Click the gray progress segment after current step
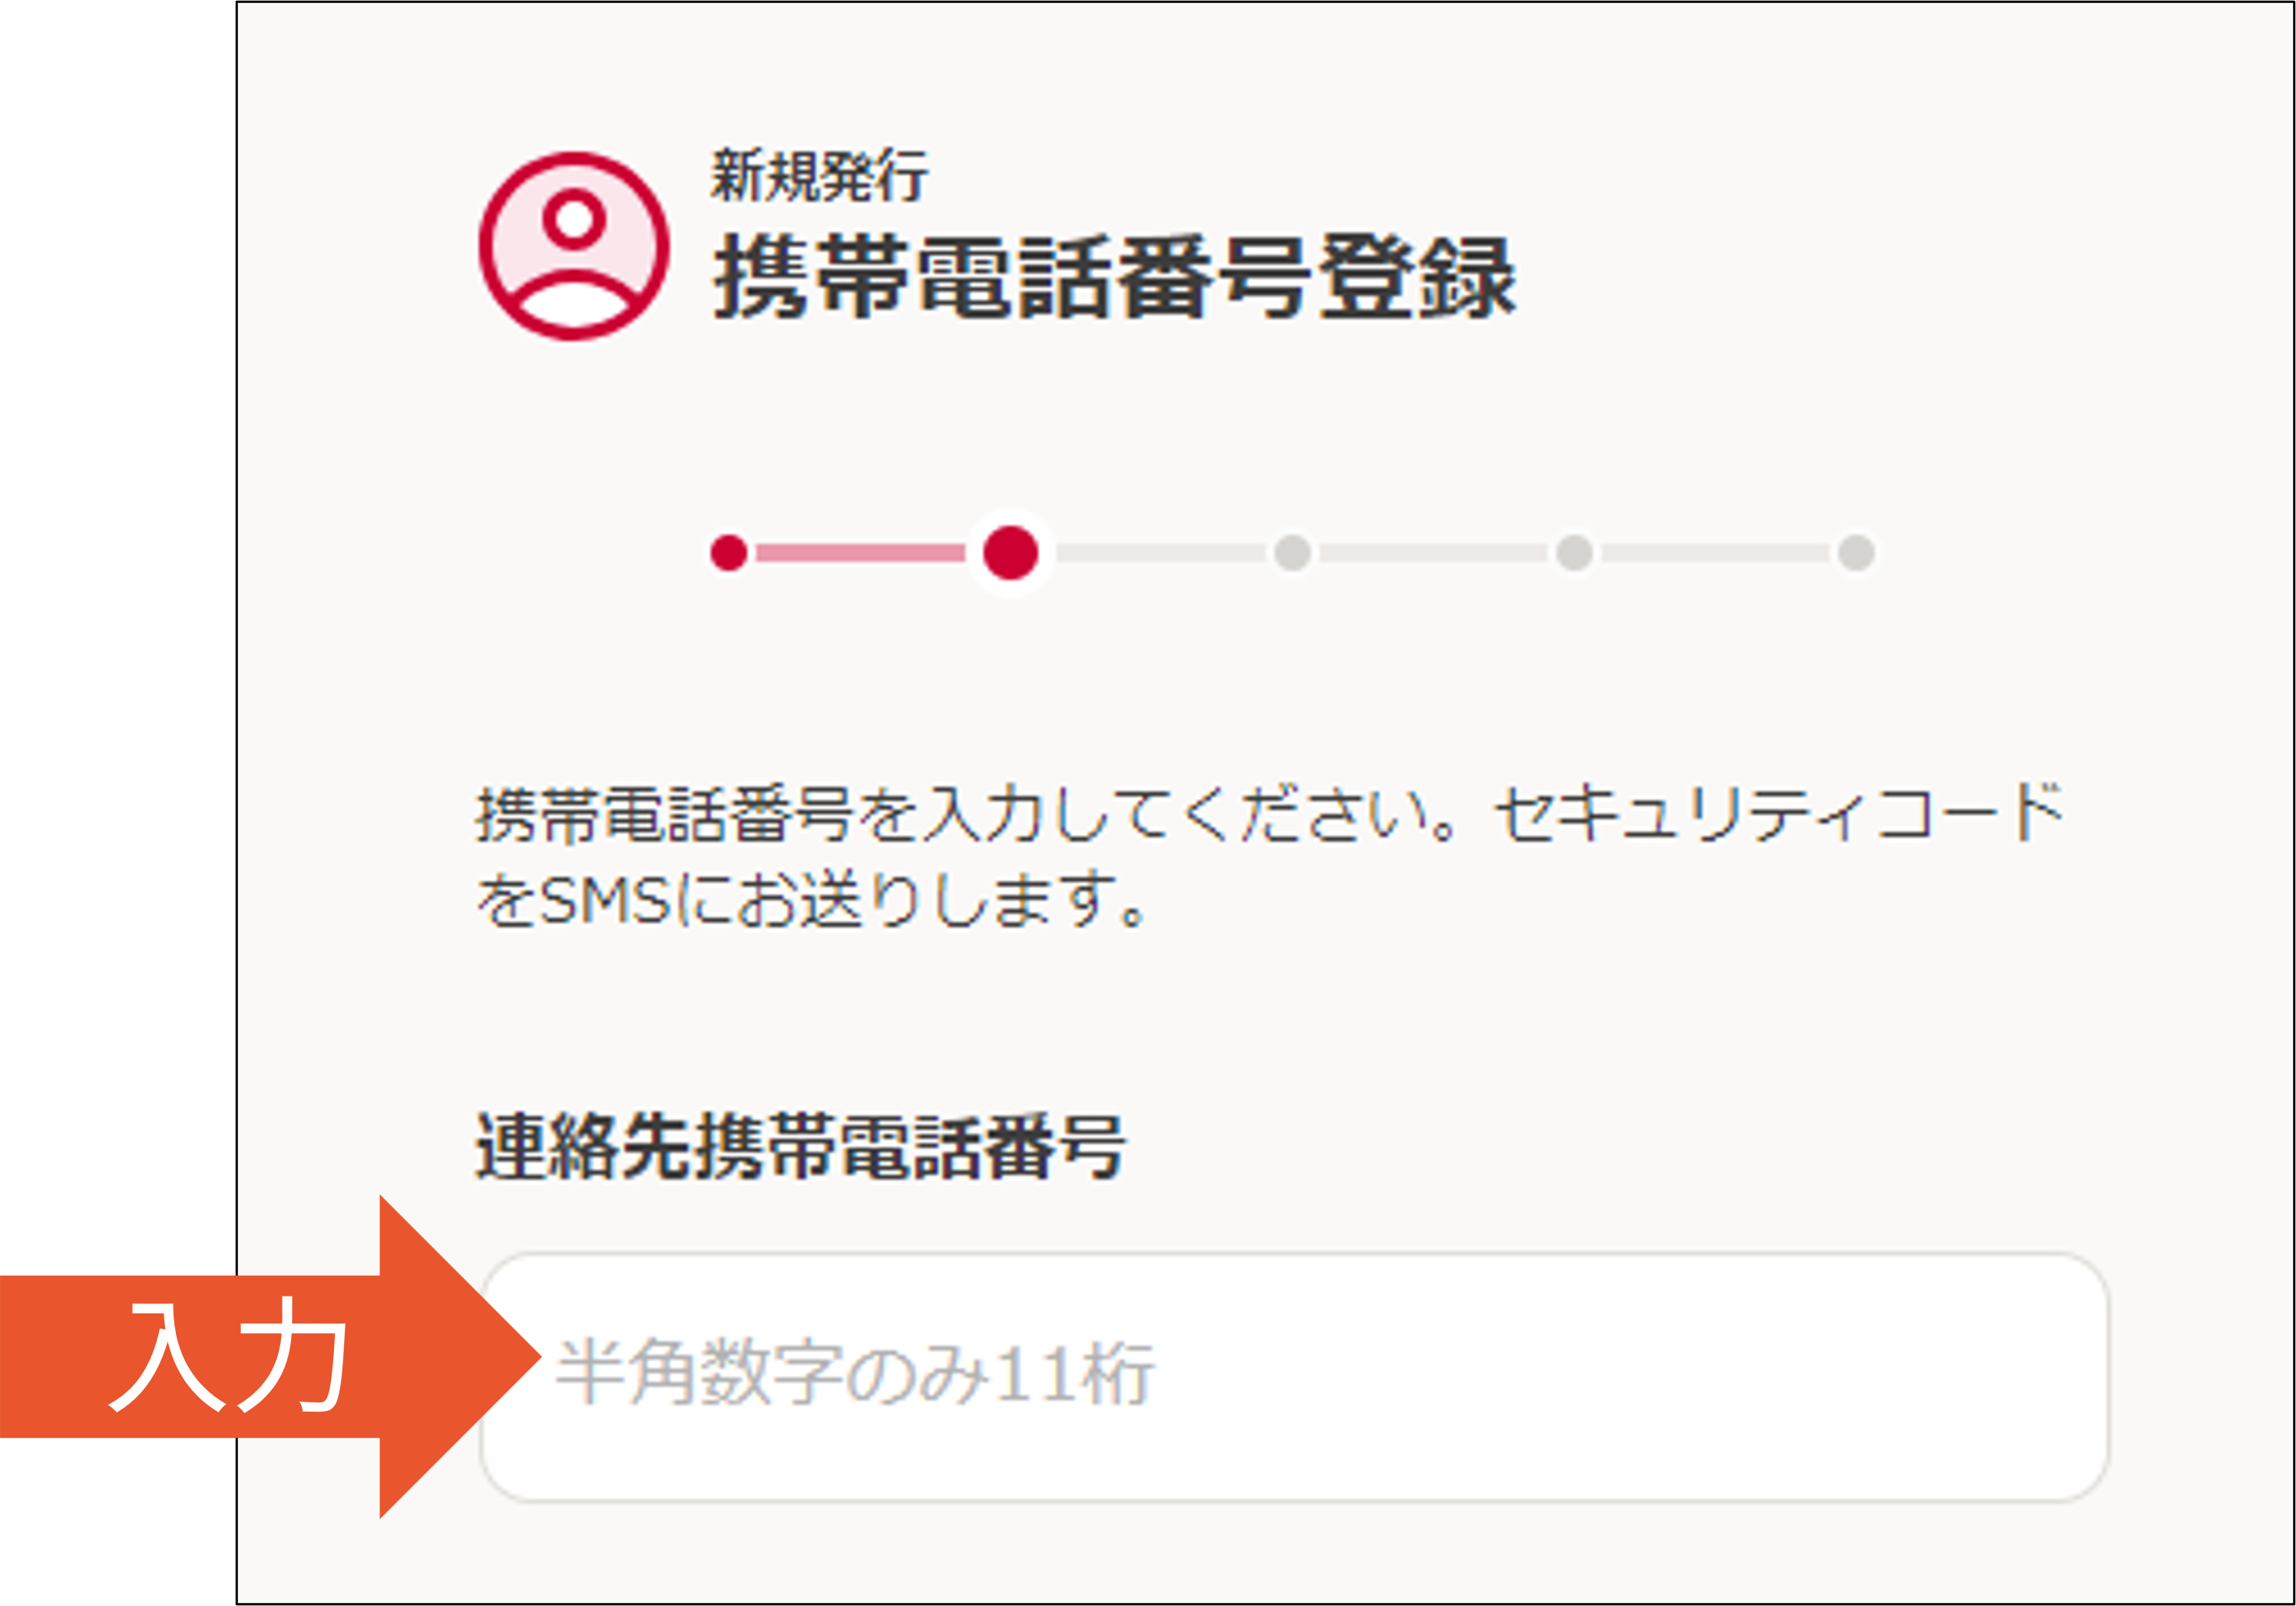Viewport: 2296px width, 1606px height. pyautogui.click(x=1160, y=552)
